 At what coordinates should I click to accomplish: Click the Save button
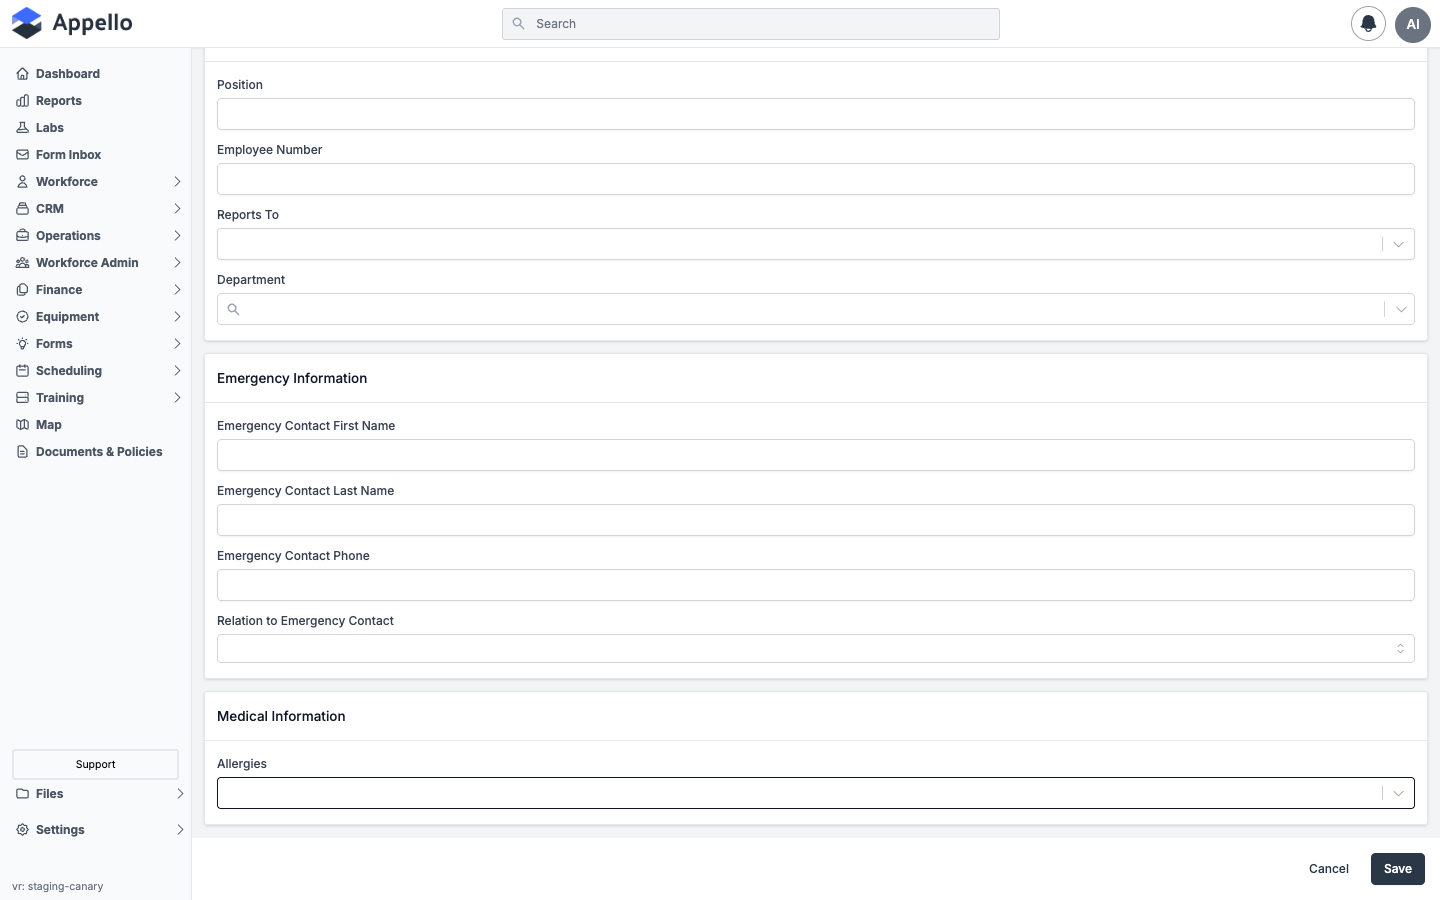(1398, 869)
